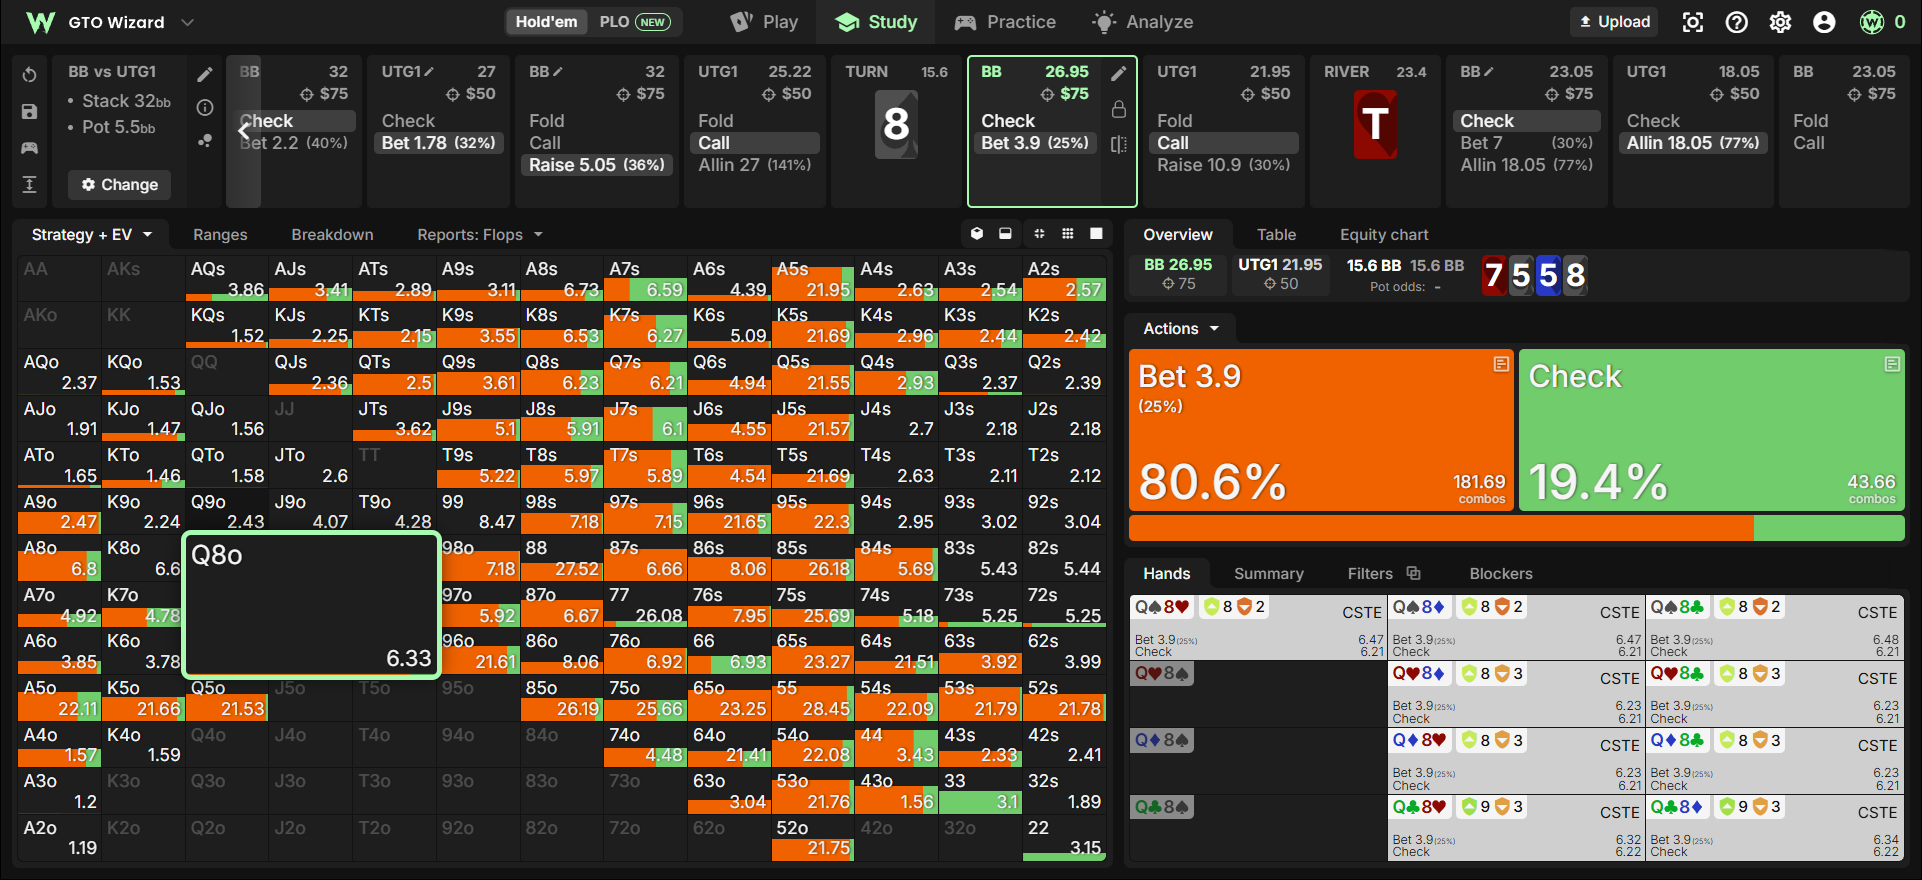Click the orange-green bet frequency bar

[1516, 528]
